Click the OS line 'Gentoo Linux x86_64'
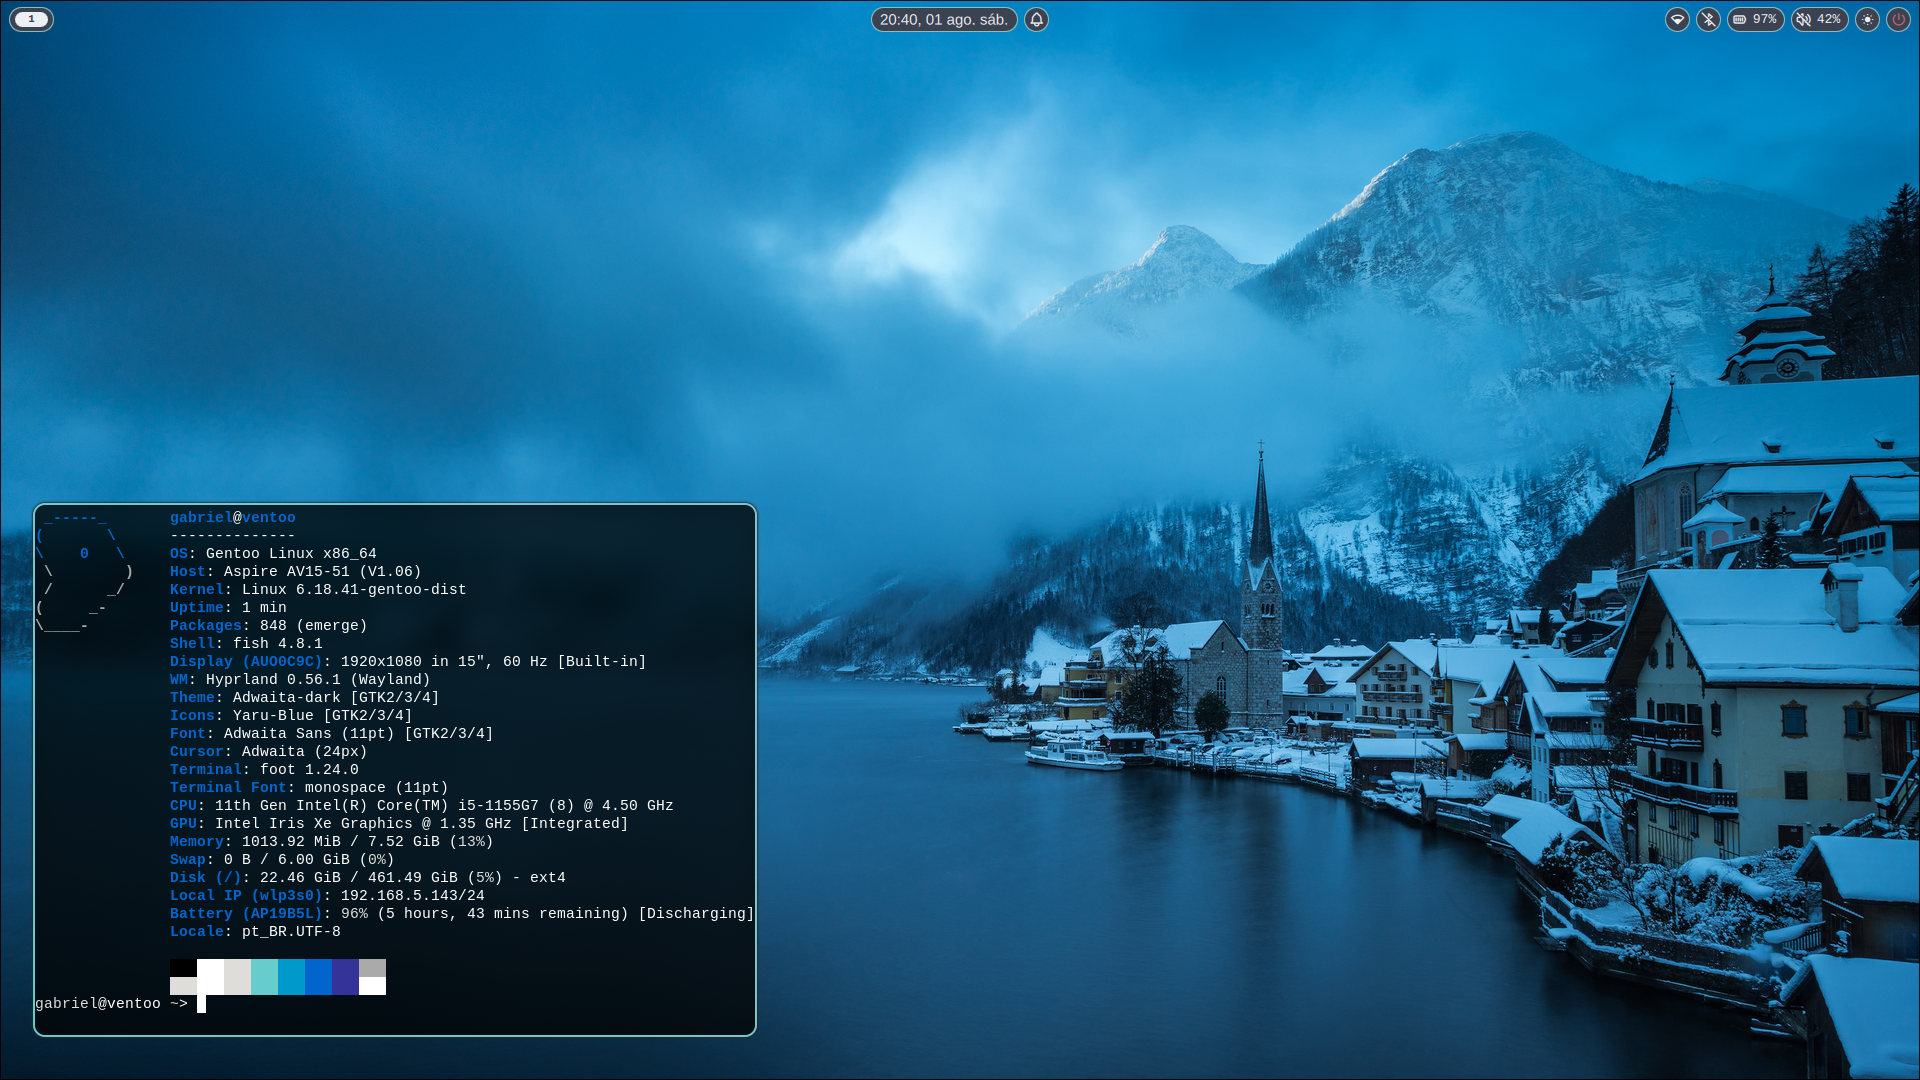Image resolution: width=1920 pixels, height=1080 pixels. 273,554
